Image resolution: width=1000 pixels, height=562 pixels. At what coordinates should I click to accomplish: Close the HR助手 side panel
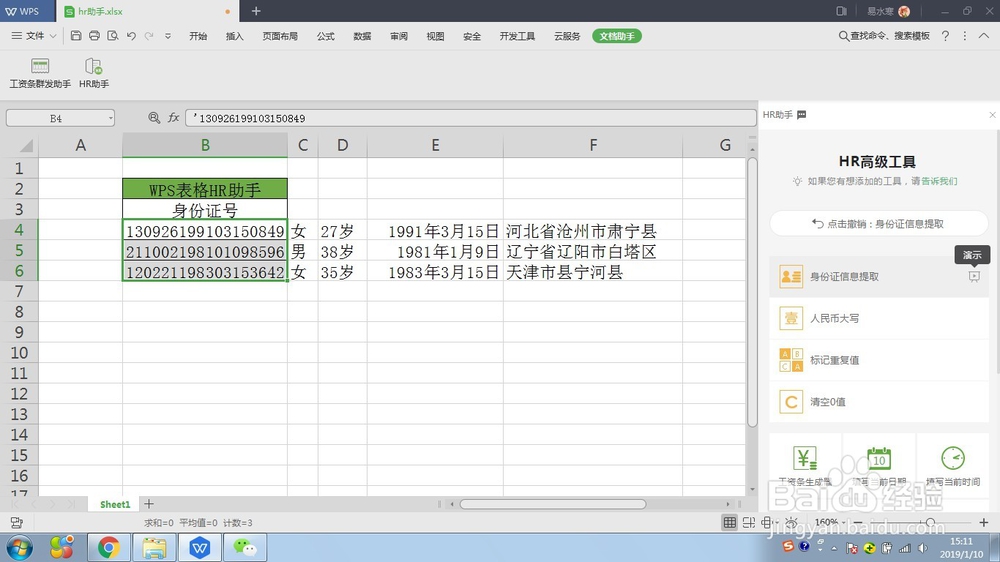point(992,115)
